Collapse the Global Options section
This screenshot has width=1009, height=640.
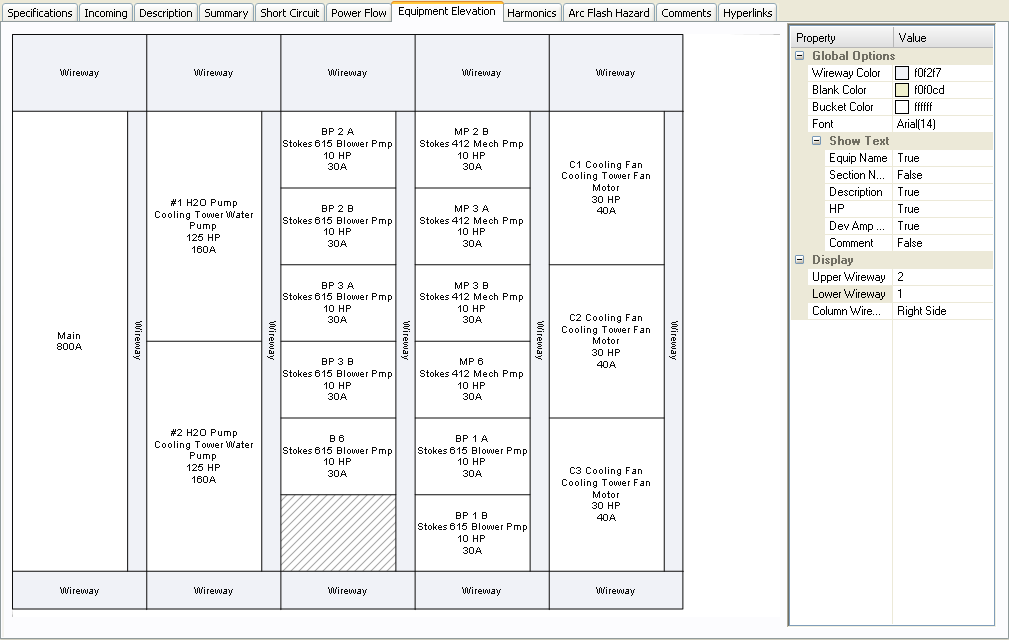(x=799, y=56)
